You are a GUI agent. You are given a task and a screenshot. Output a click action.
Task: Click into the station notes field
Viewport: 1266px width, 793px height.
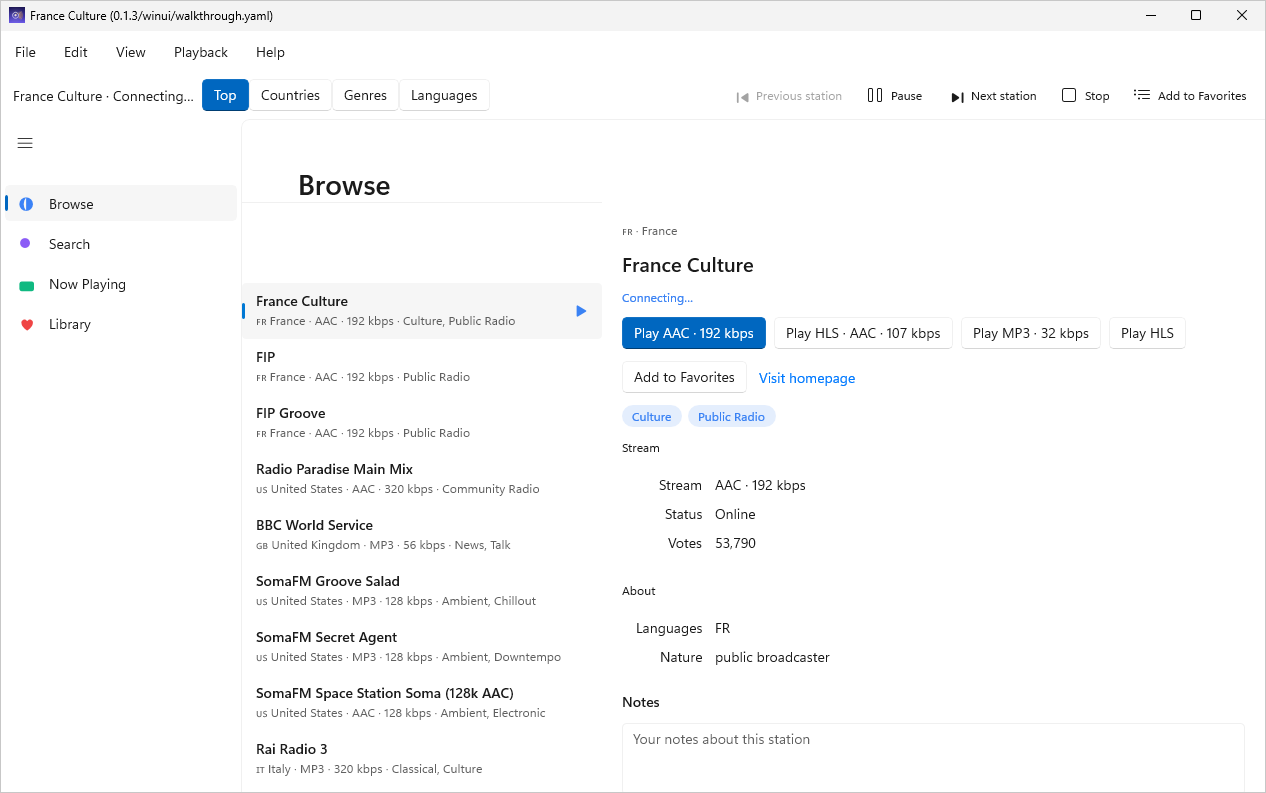coord(933,758)
